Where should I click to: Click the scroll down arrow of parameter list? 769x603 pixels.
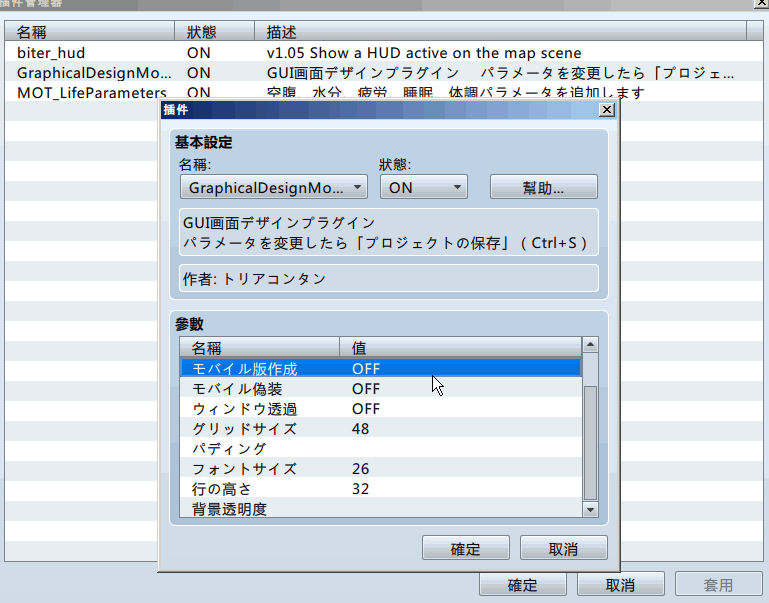click(590, 510)
